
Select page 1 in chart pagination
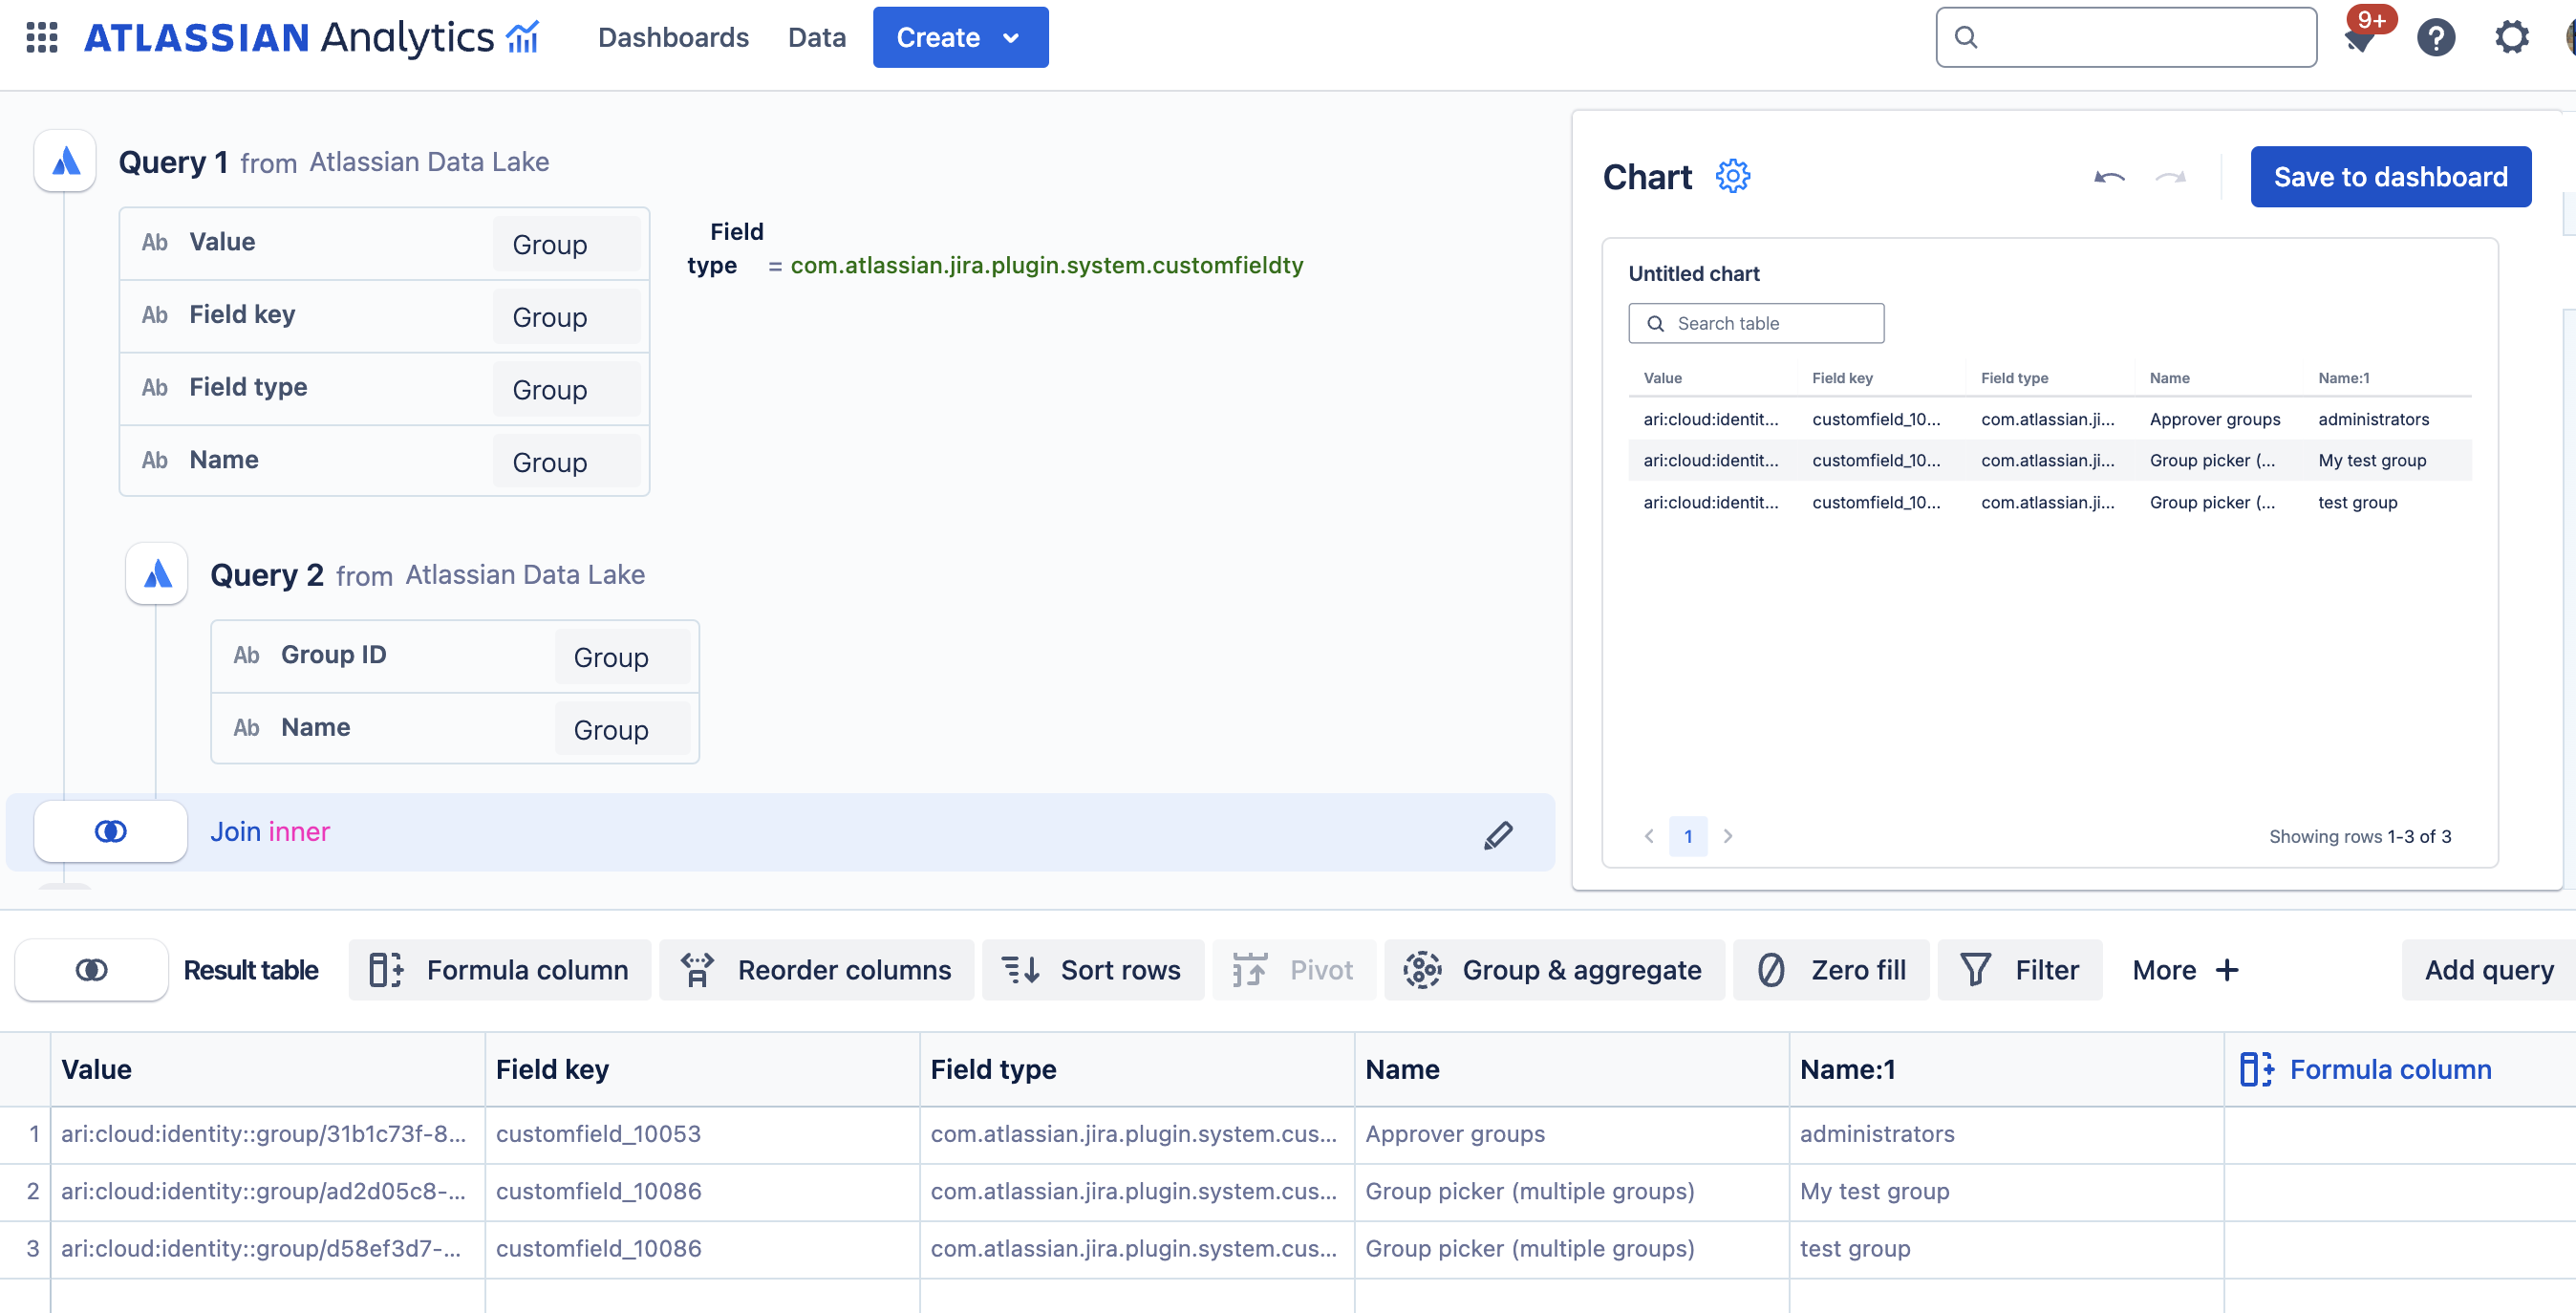click(1688, 836)
